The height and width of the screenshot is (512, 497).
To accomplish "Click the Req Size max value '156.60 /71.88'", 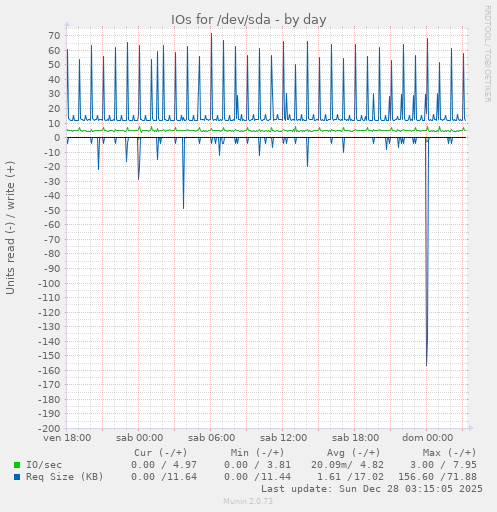I will 437,477.
